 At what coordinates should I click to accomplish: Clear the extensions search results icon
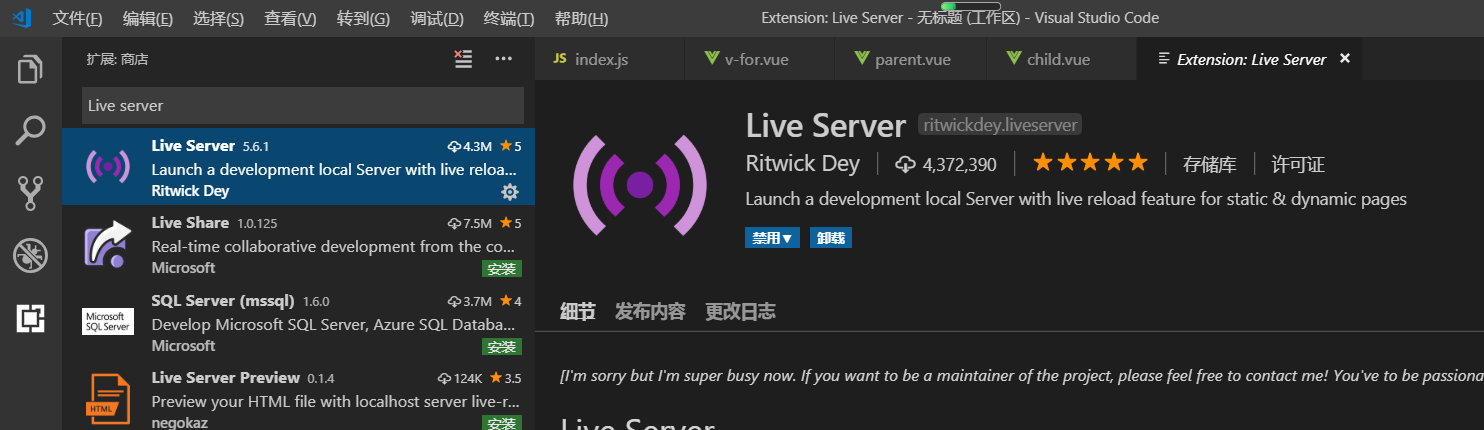point(463,59)
